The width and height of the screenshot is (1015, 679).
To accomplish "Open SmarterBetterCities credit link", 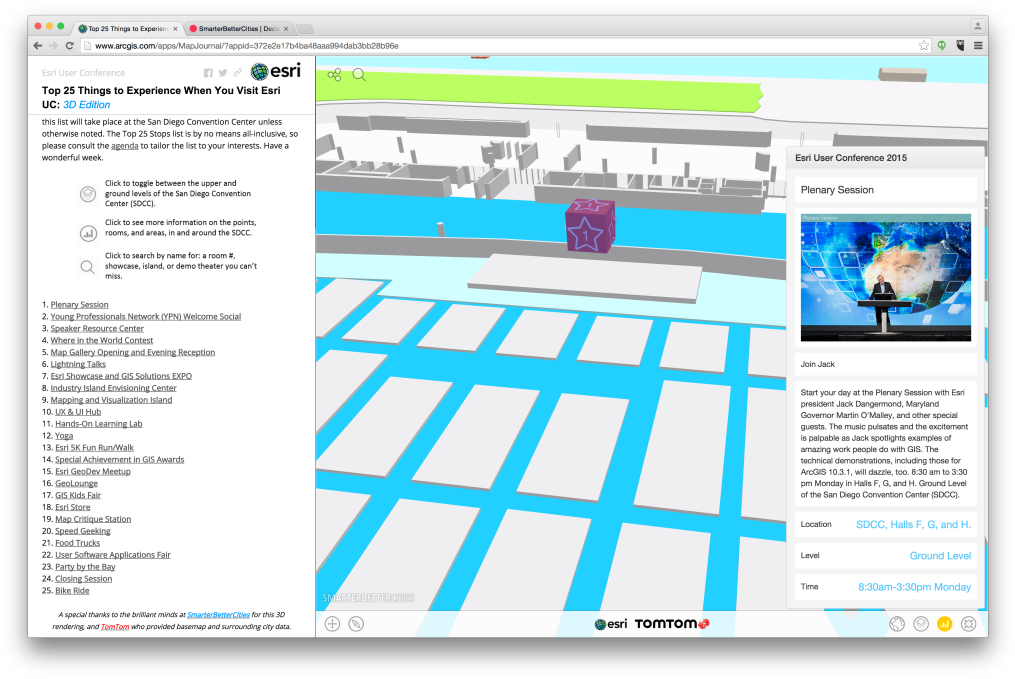I will [218, 615].
